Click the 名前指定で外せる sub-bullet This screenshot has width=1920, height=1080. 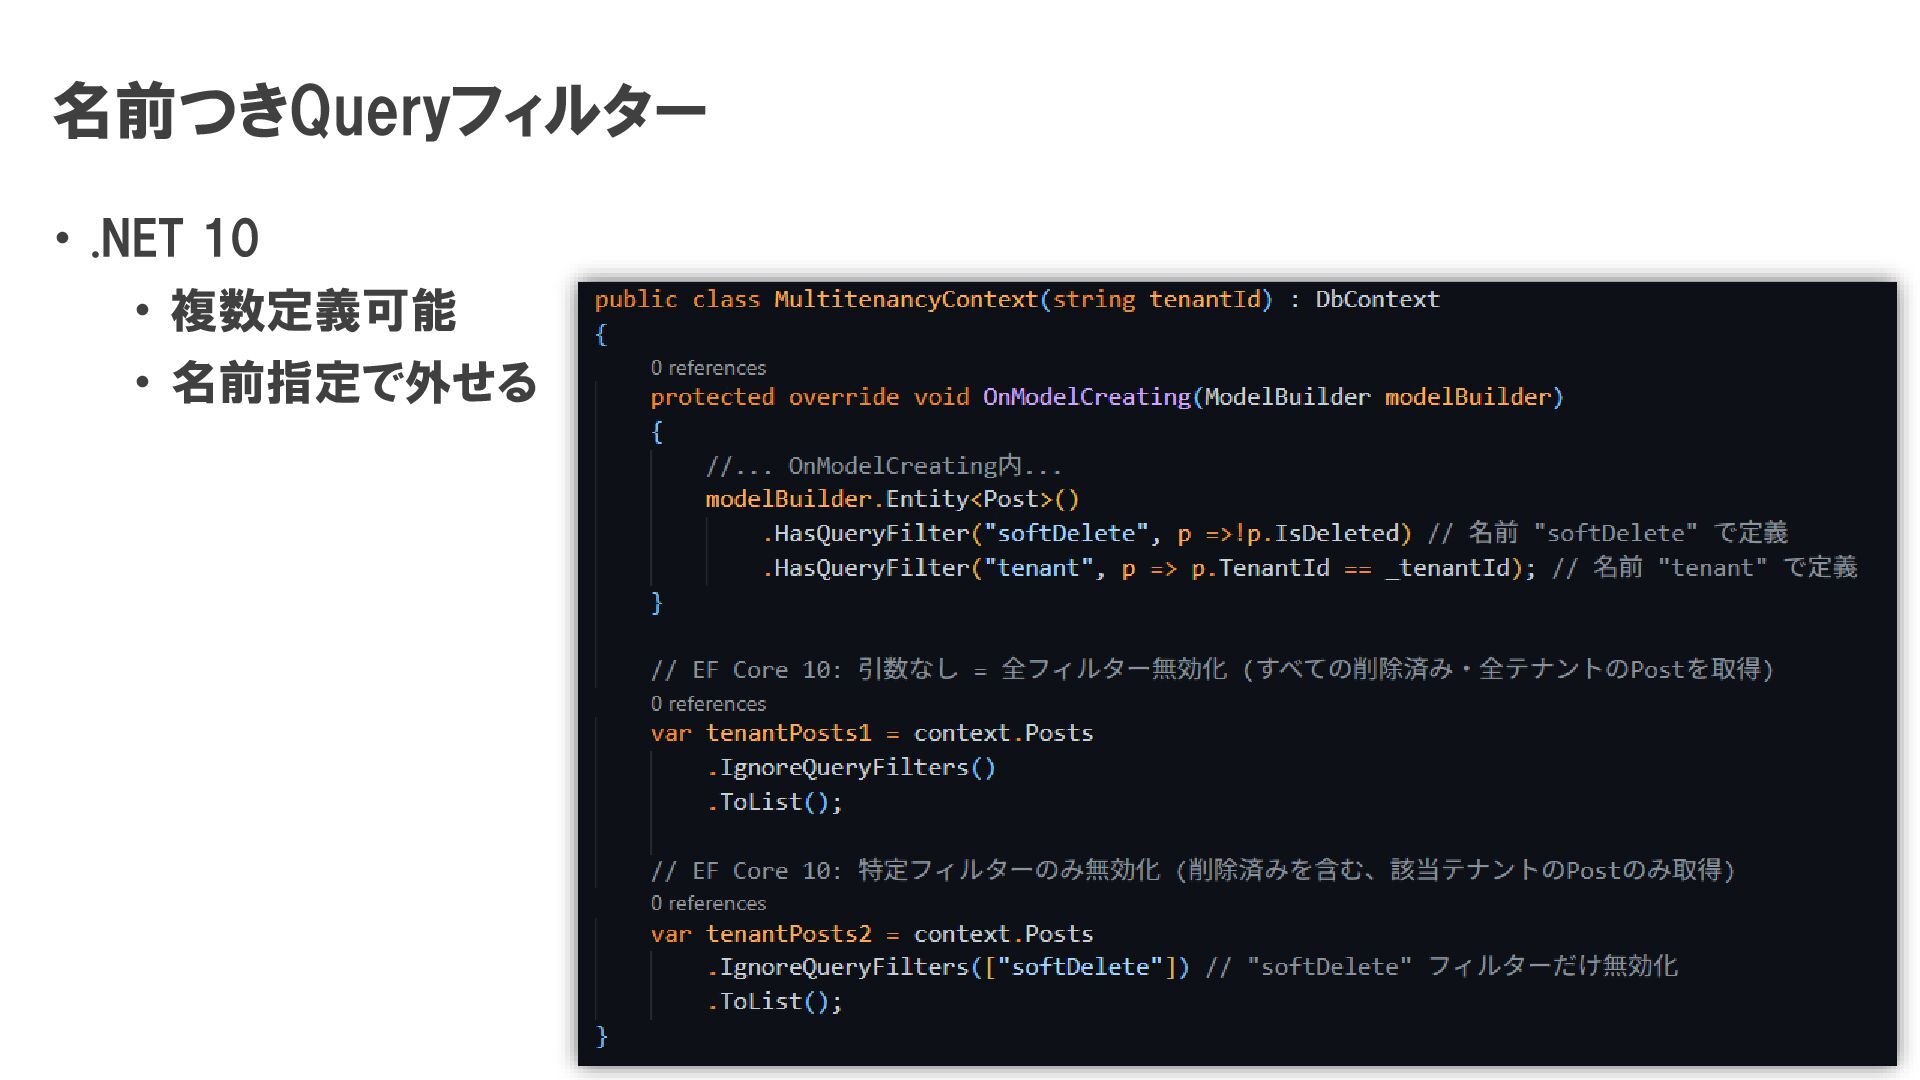[354, 383]
